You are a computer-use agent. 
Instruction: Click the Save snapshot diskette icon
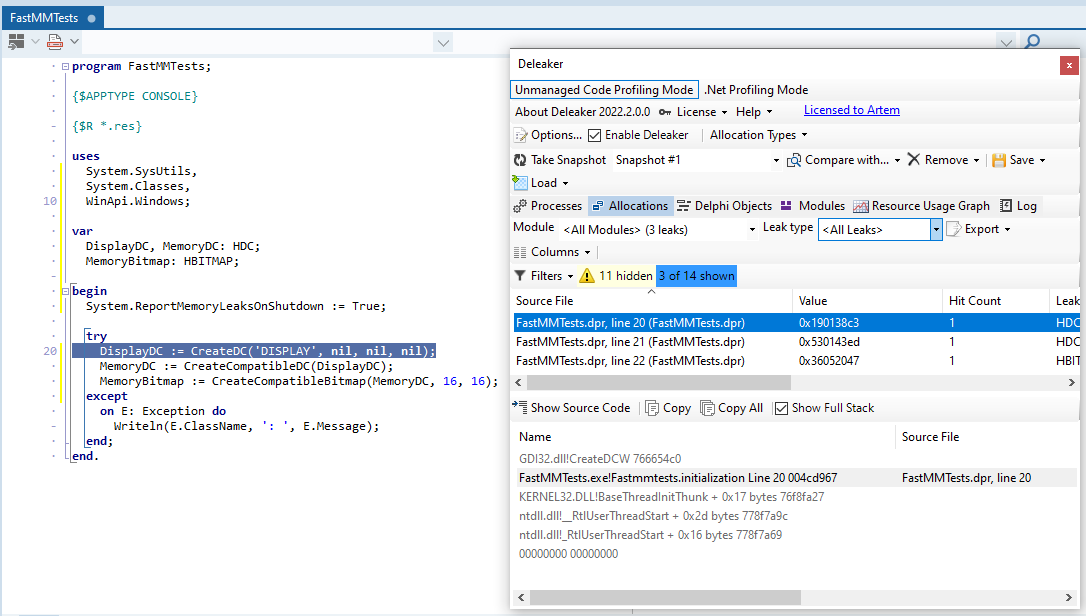(x=998, y=159)
